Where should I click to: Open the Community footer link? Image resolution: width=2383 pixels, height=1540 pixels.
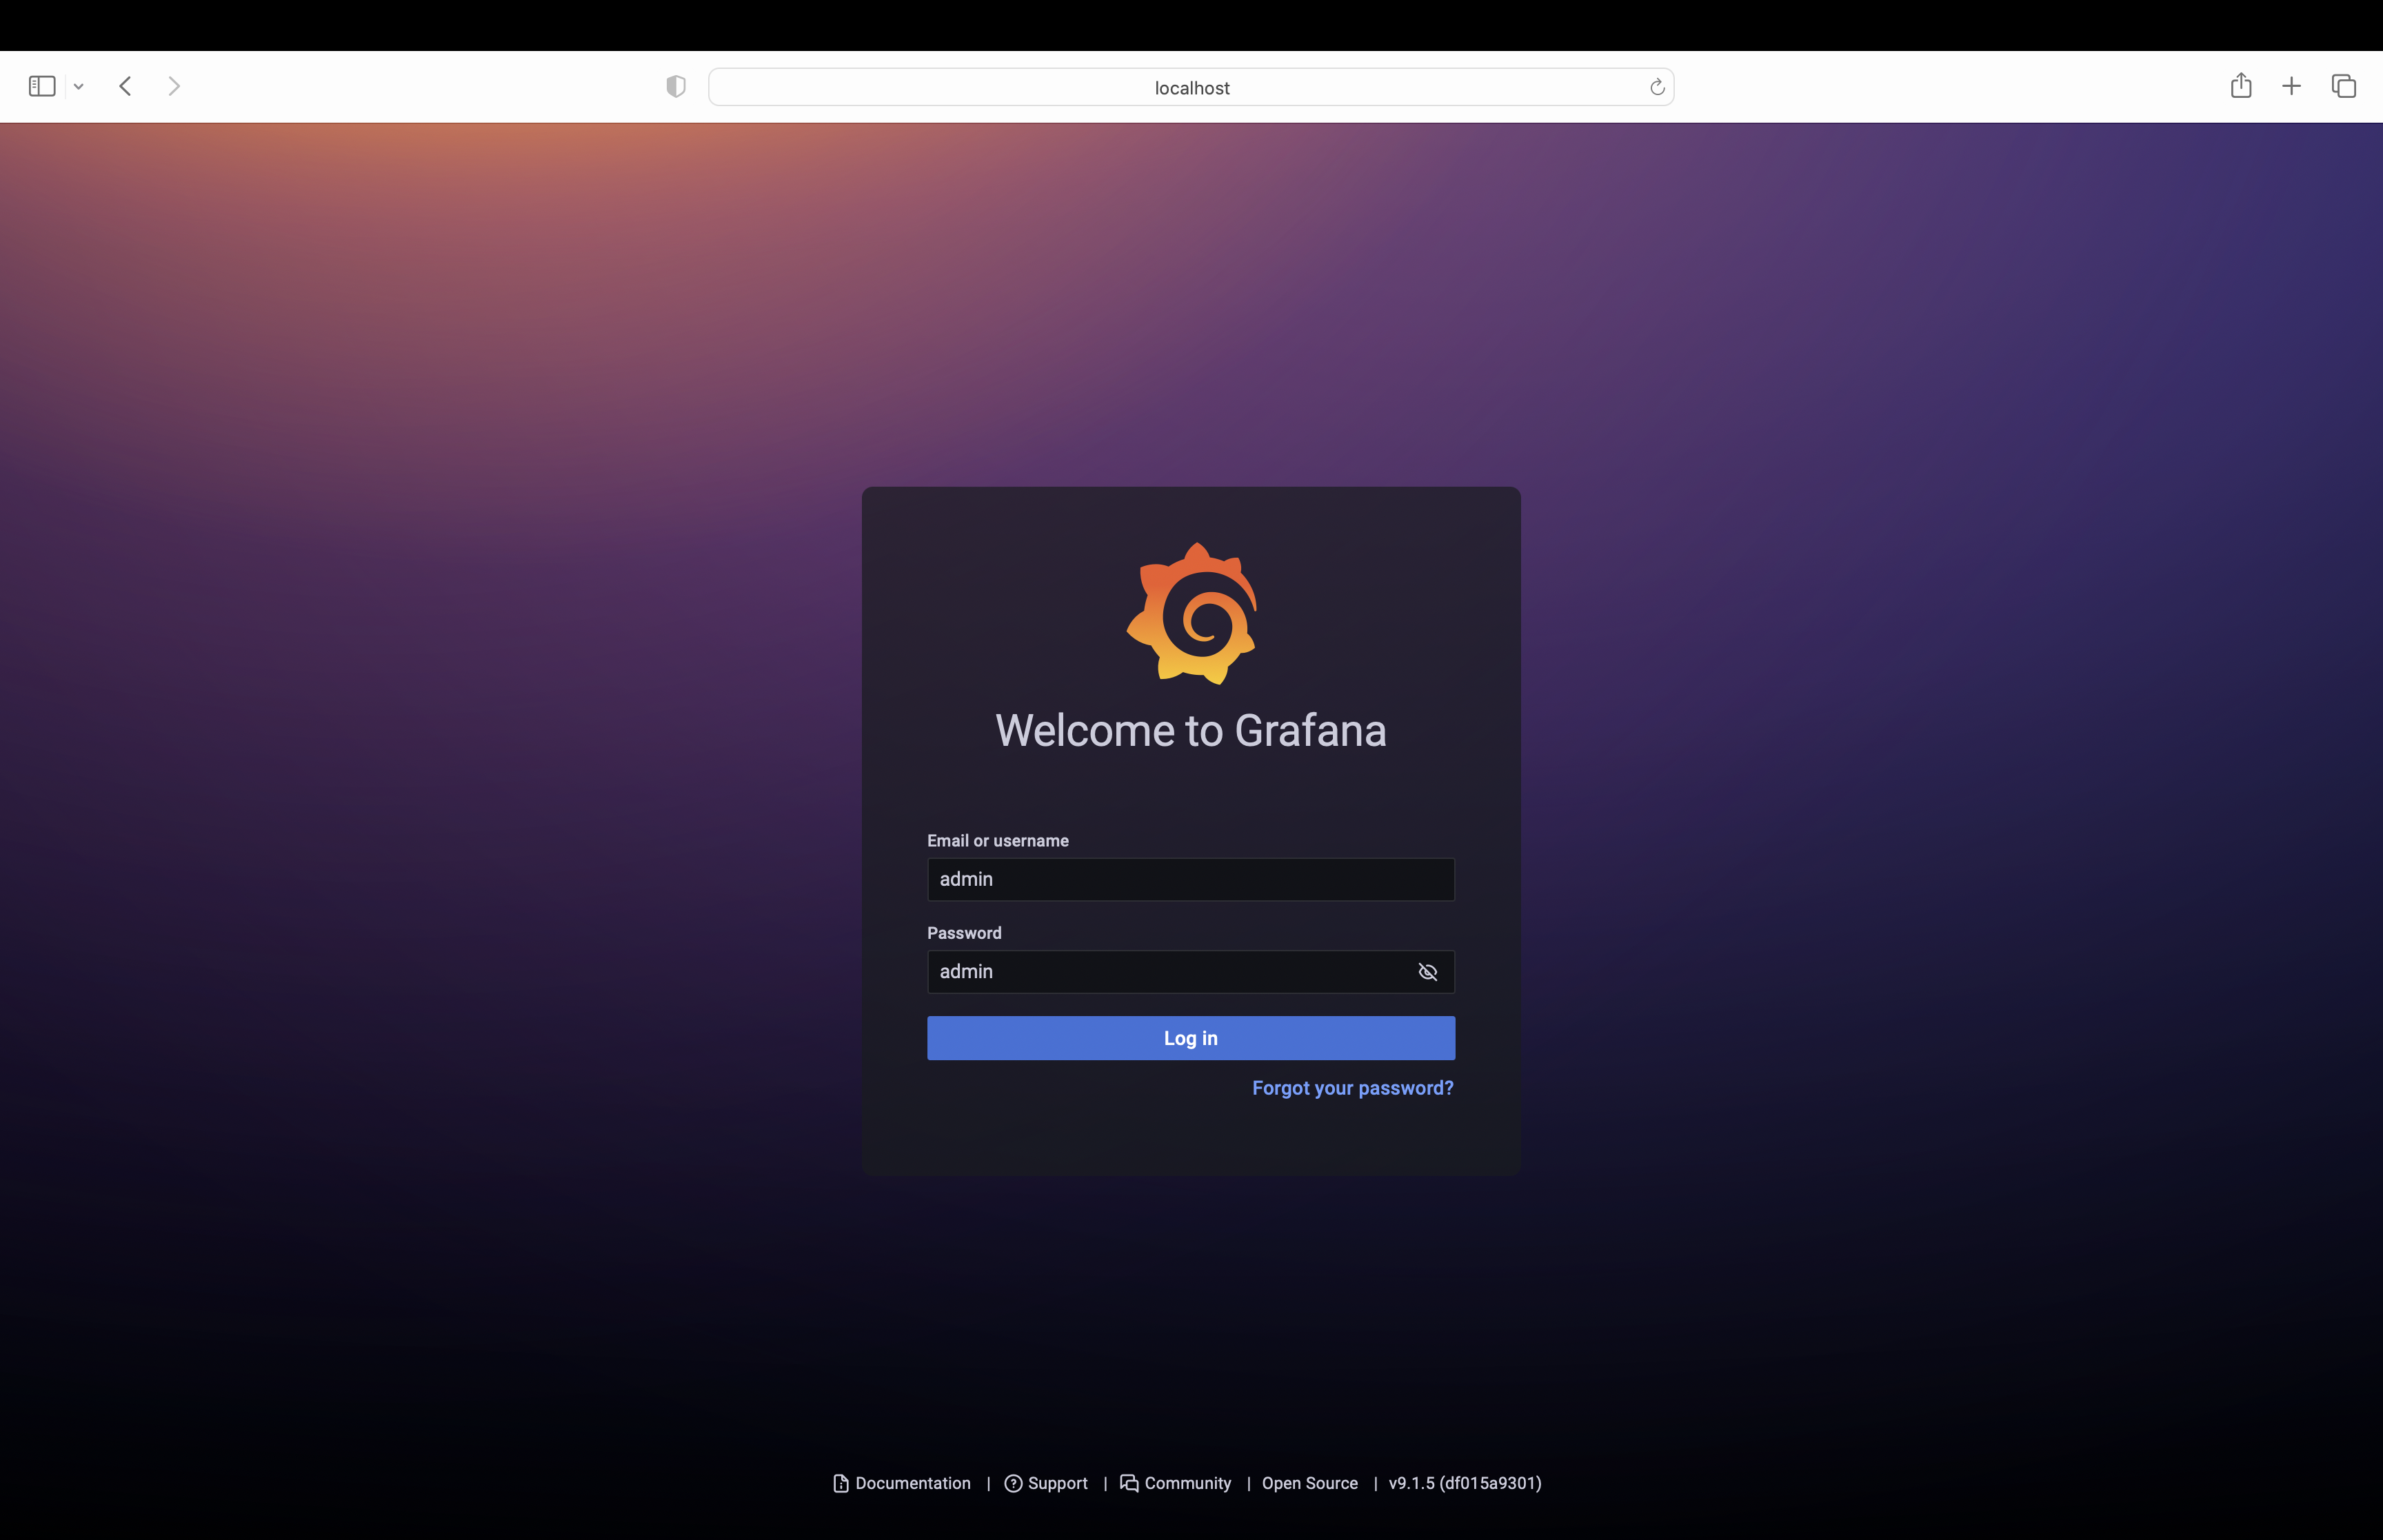1186,1483
